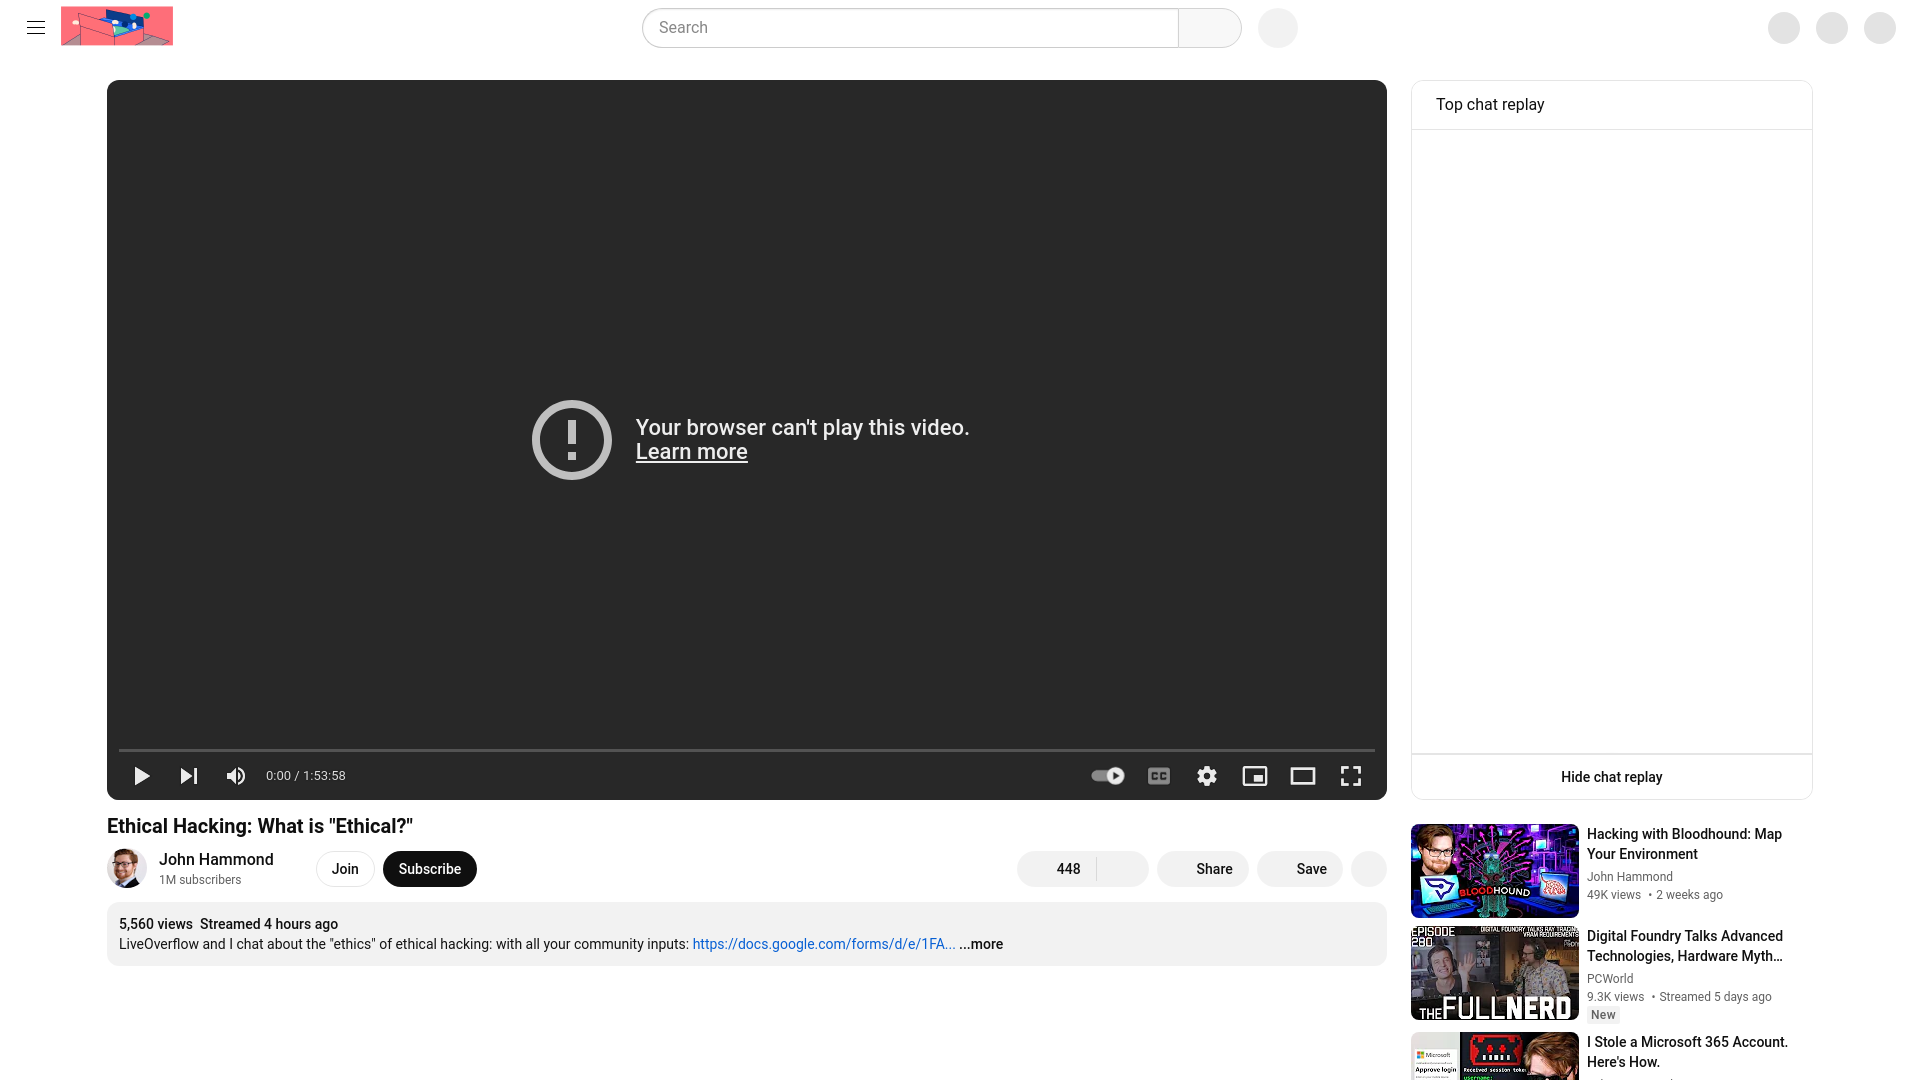Image resolution: width=1920 pixels, height=1080 pixels.
Task: Toggle autoplay switch on/off
Action: coord(1108,775)
